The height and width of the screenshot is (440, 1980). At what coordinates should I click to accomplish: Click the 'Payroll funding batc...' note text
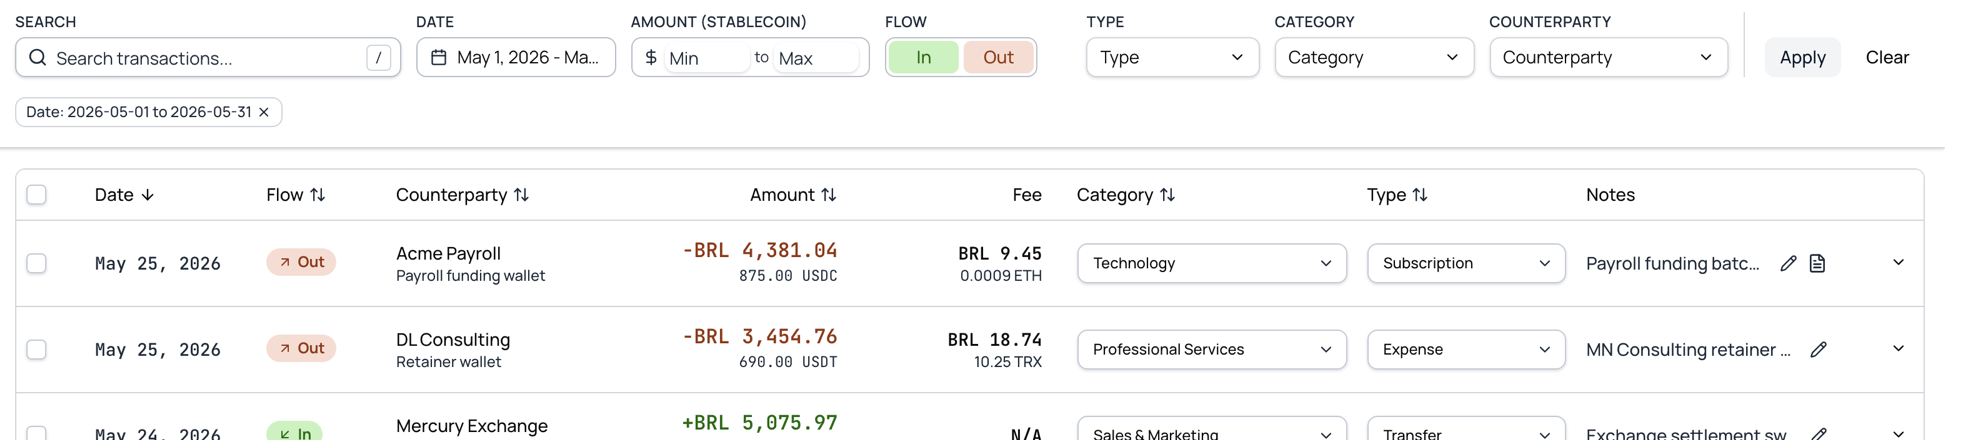coord(1673,263)
